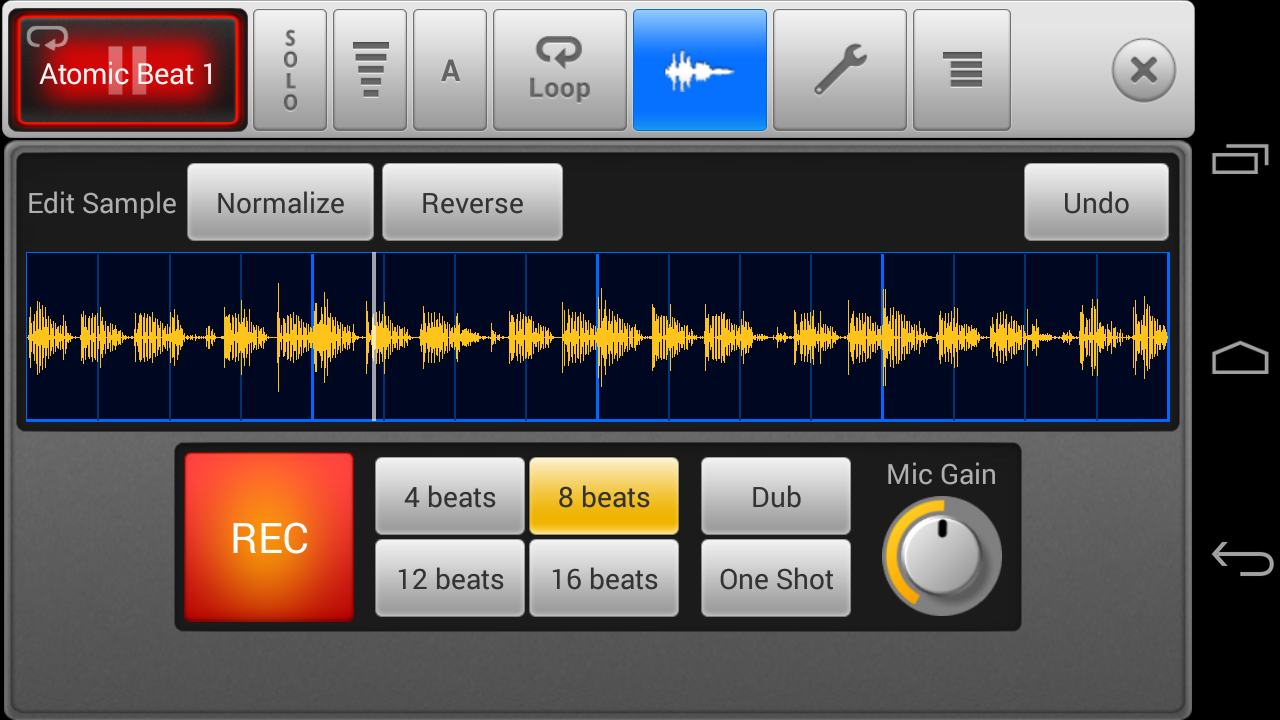1280x720 pixels.
Task: Open the wrench settings tab
Action: tap(840, 70)
